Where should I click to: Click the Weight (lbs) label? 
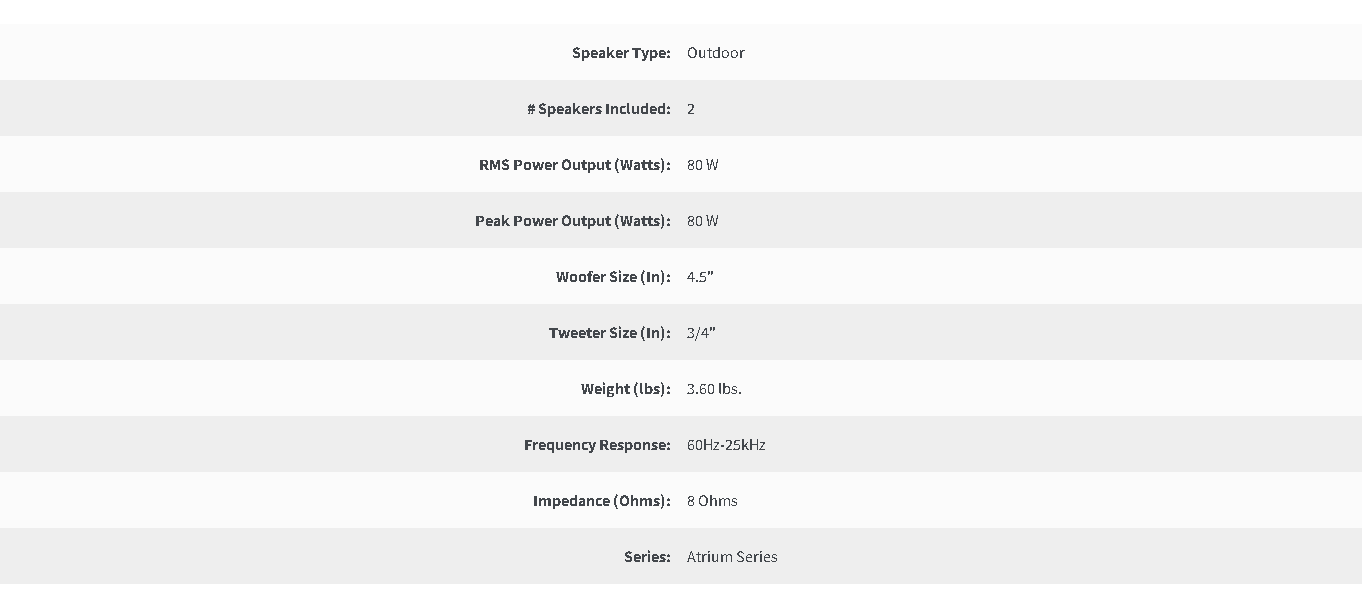tap(626, 389)
